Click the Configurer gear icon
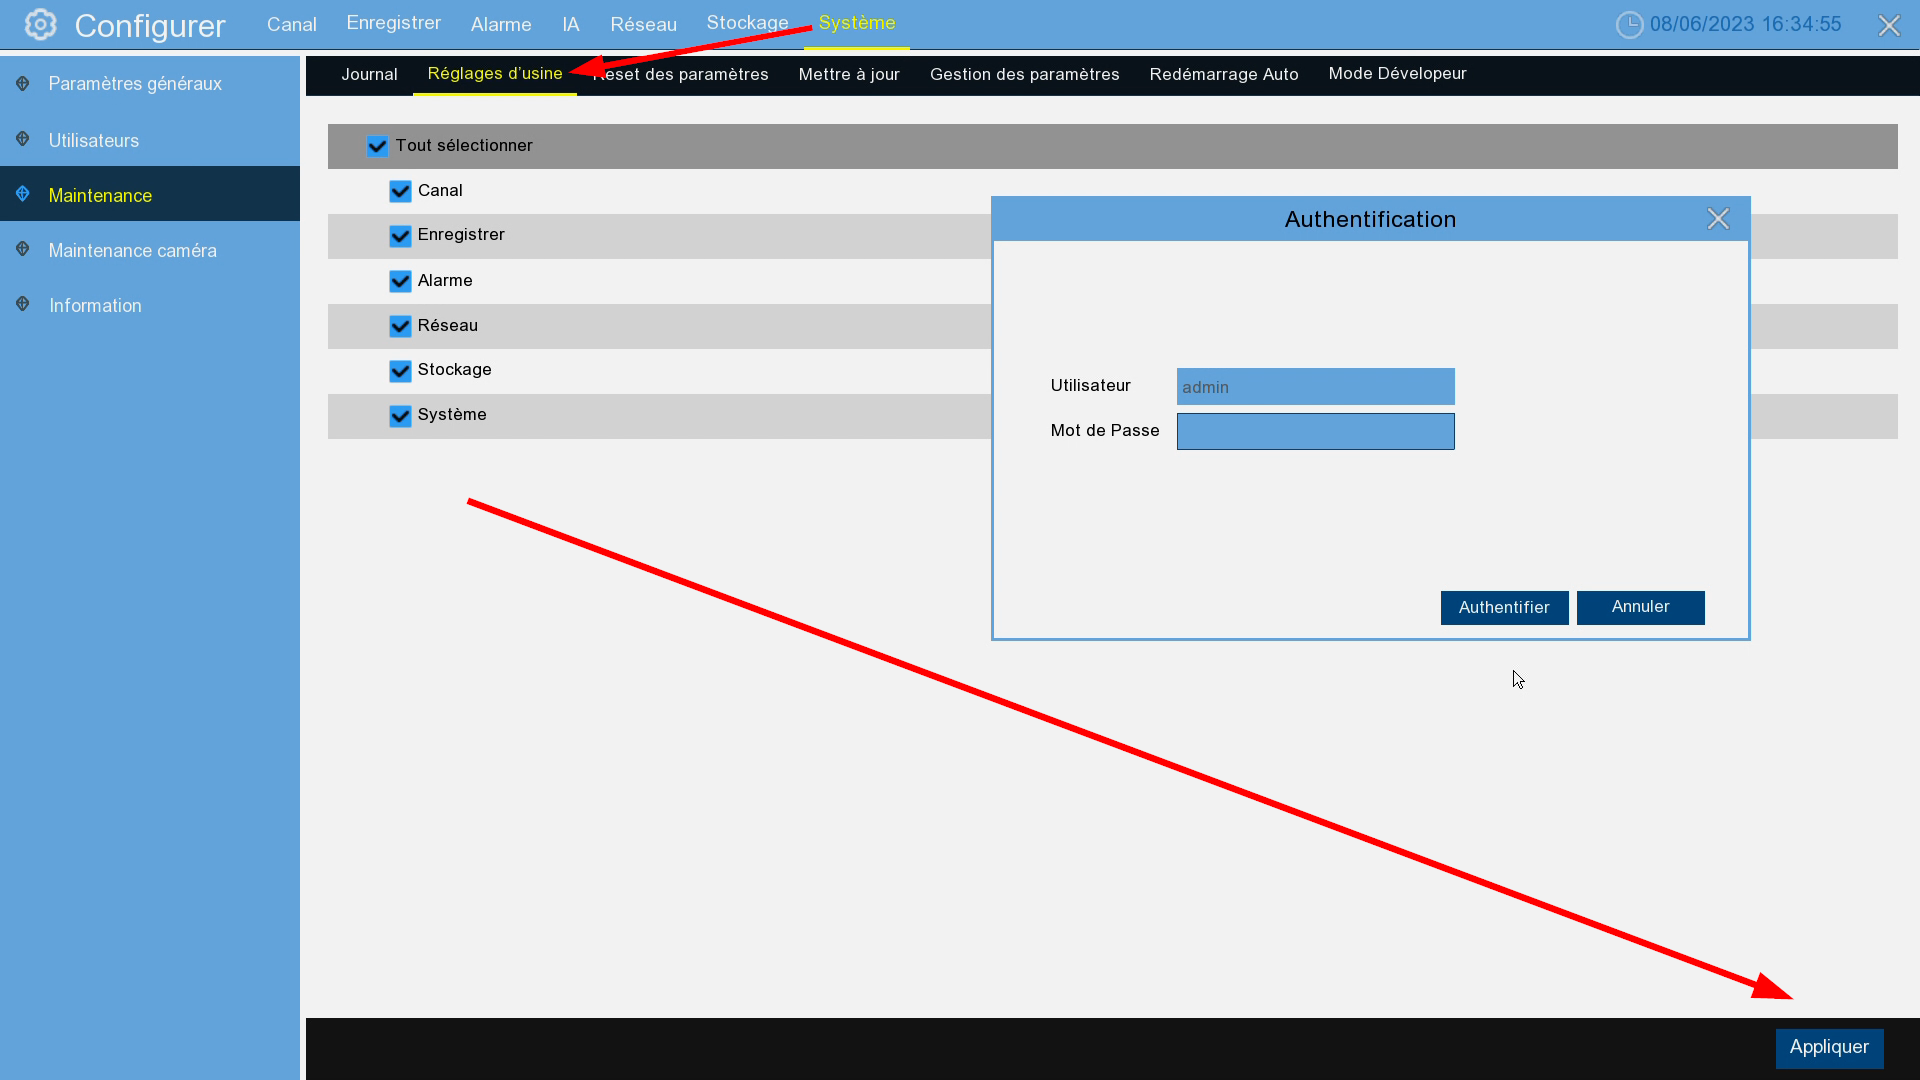This screenshot has width=1920, height=1080. pos(40,25)
